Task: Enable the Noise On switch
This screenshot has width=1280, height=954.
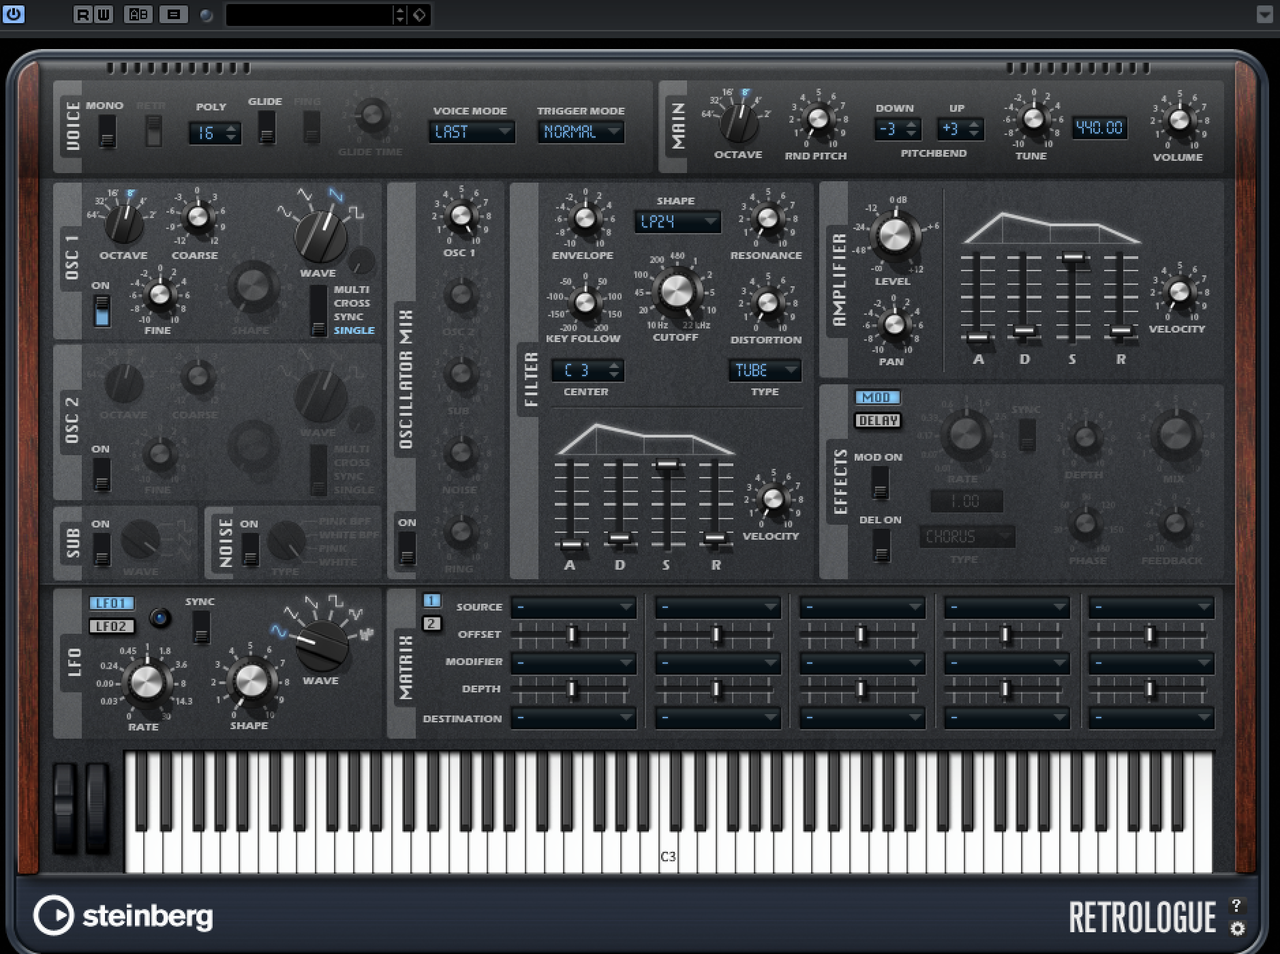Action: click(250, 549)
